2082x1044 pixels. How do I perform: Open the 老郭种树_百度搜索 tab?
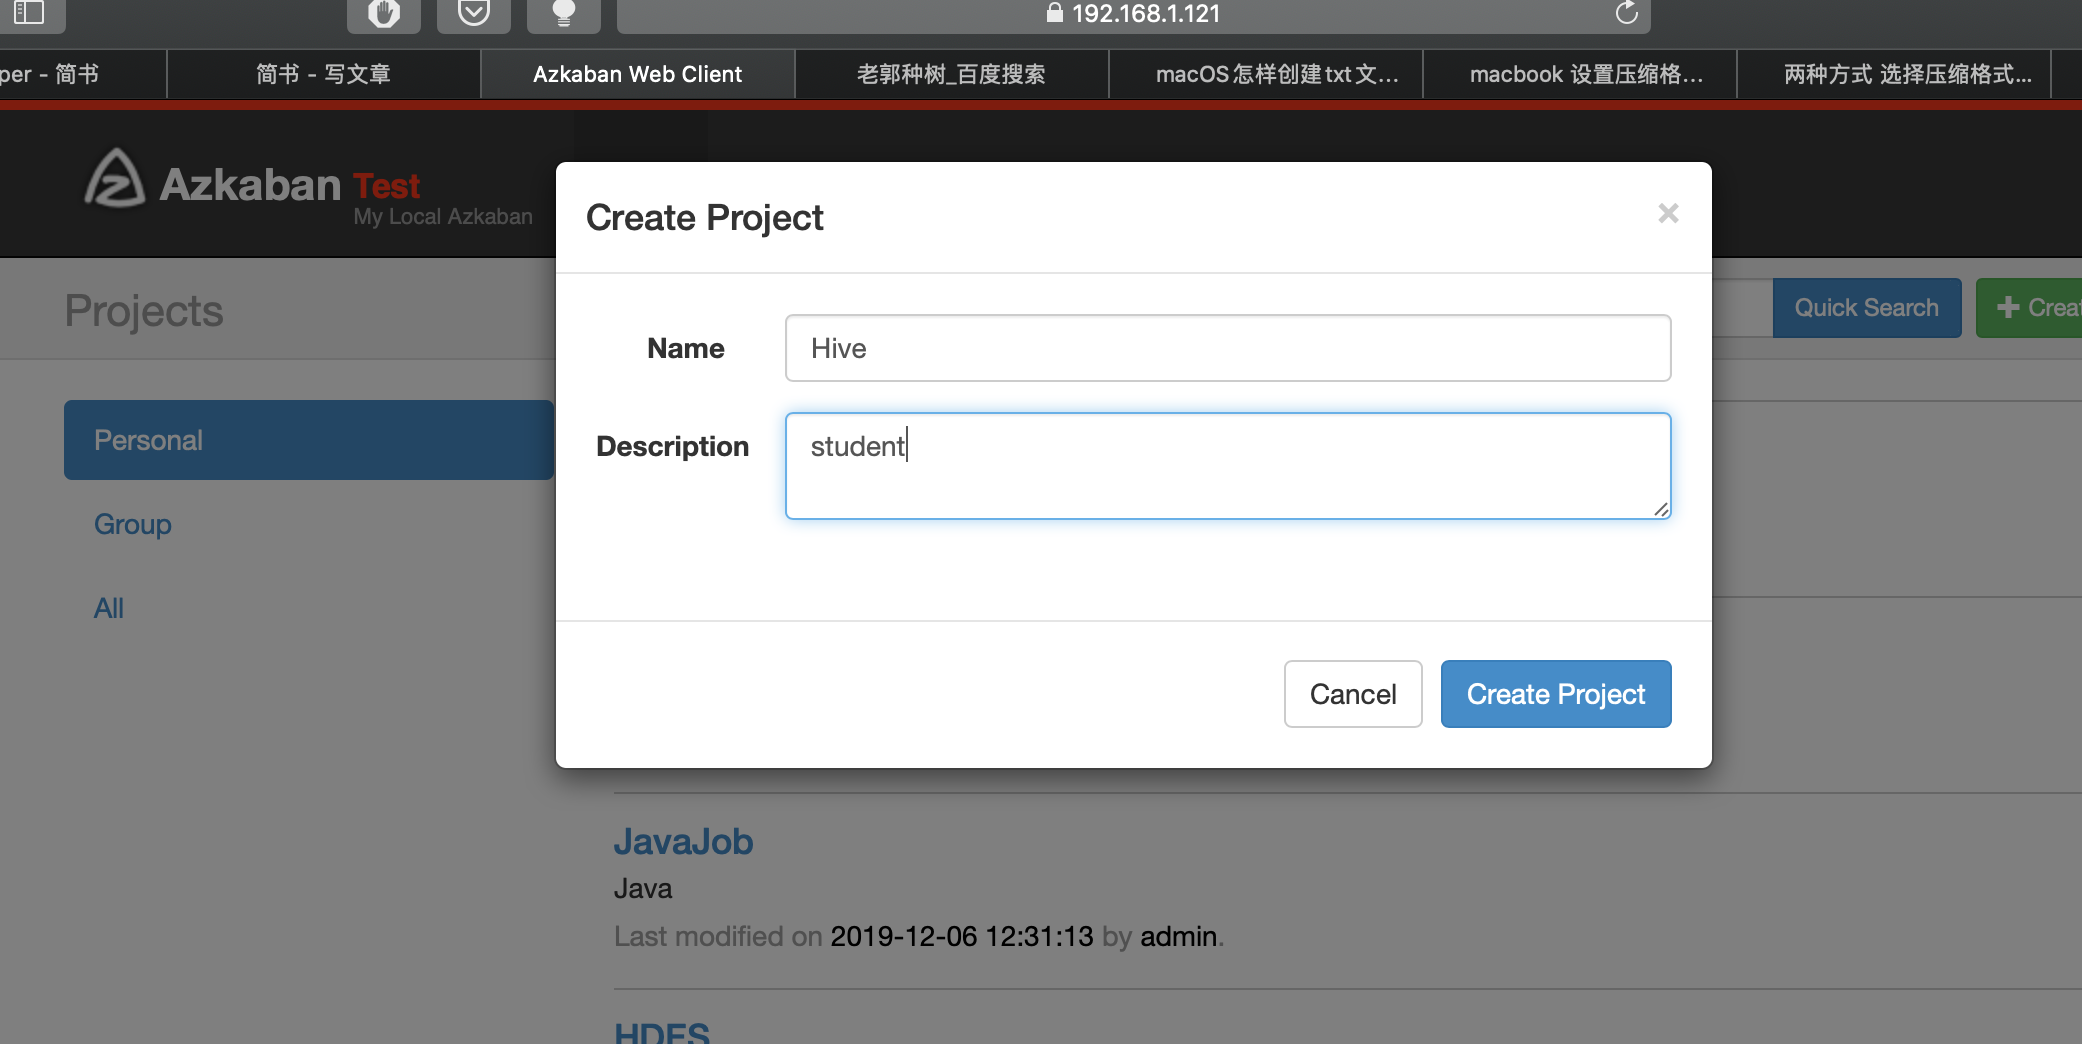click(951, 74)
